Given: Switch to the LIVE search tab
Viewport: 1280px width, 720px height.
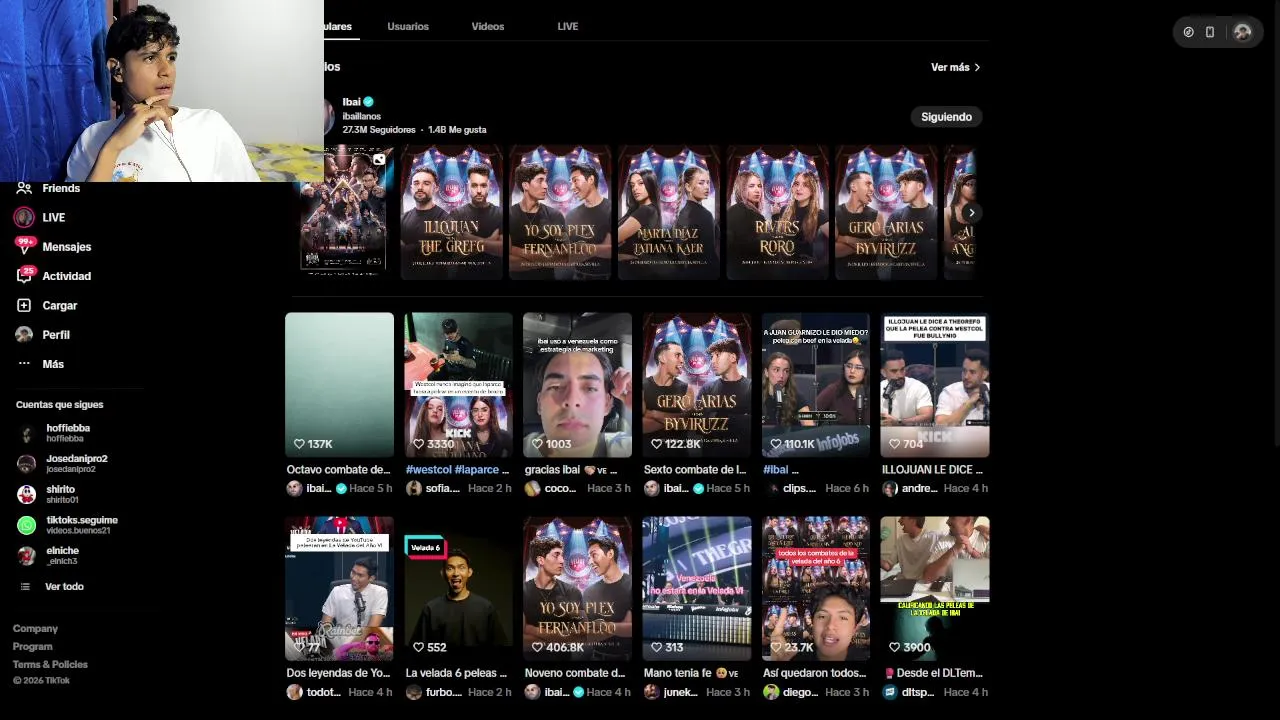Looking at the screenshot, I should click(x=568, y=26).
